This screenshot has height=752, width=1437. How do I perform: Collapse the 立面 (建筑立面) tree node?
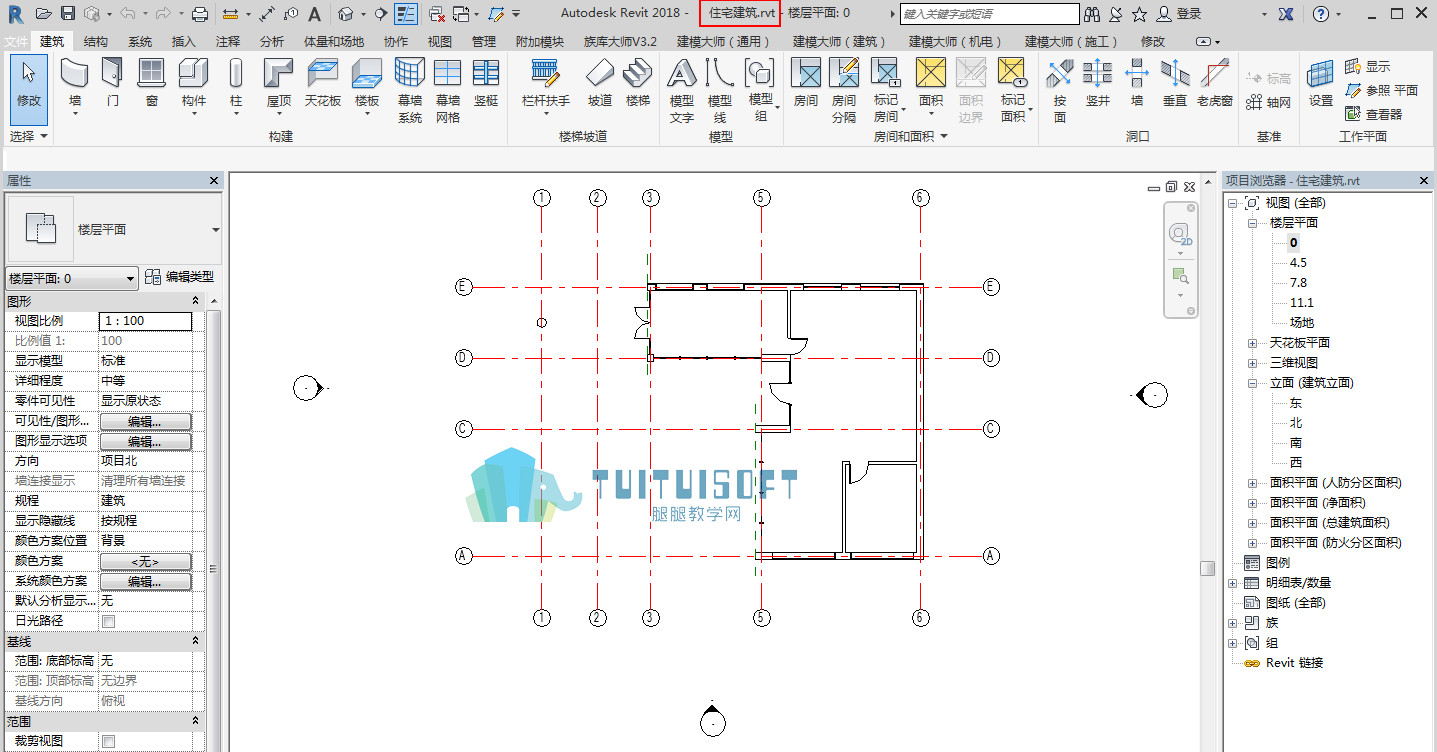click(x=1253, y=383)
